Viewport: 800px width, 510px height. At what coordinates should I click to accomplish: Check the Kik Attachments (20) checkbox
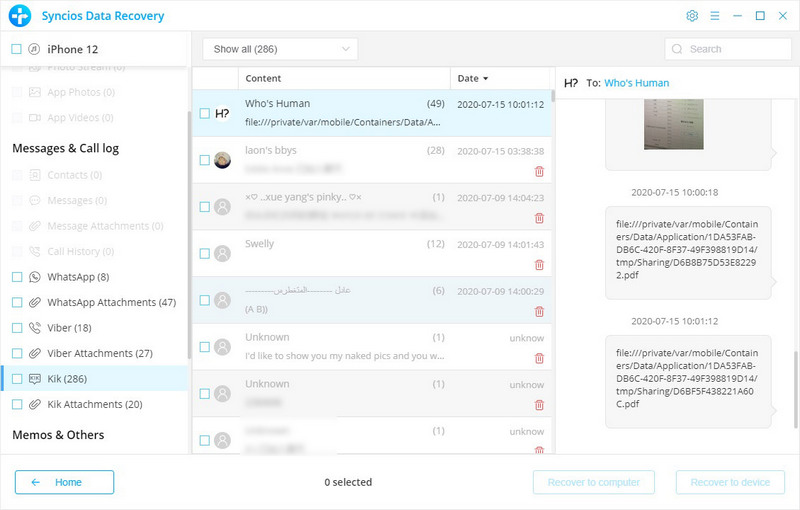pyautogui.click(x=17, y=404)
